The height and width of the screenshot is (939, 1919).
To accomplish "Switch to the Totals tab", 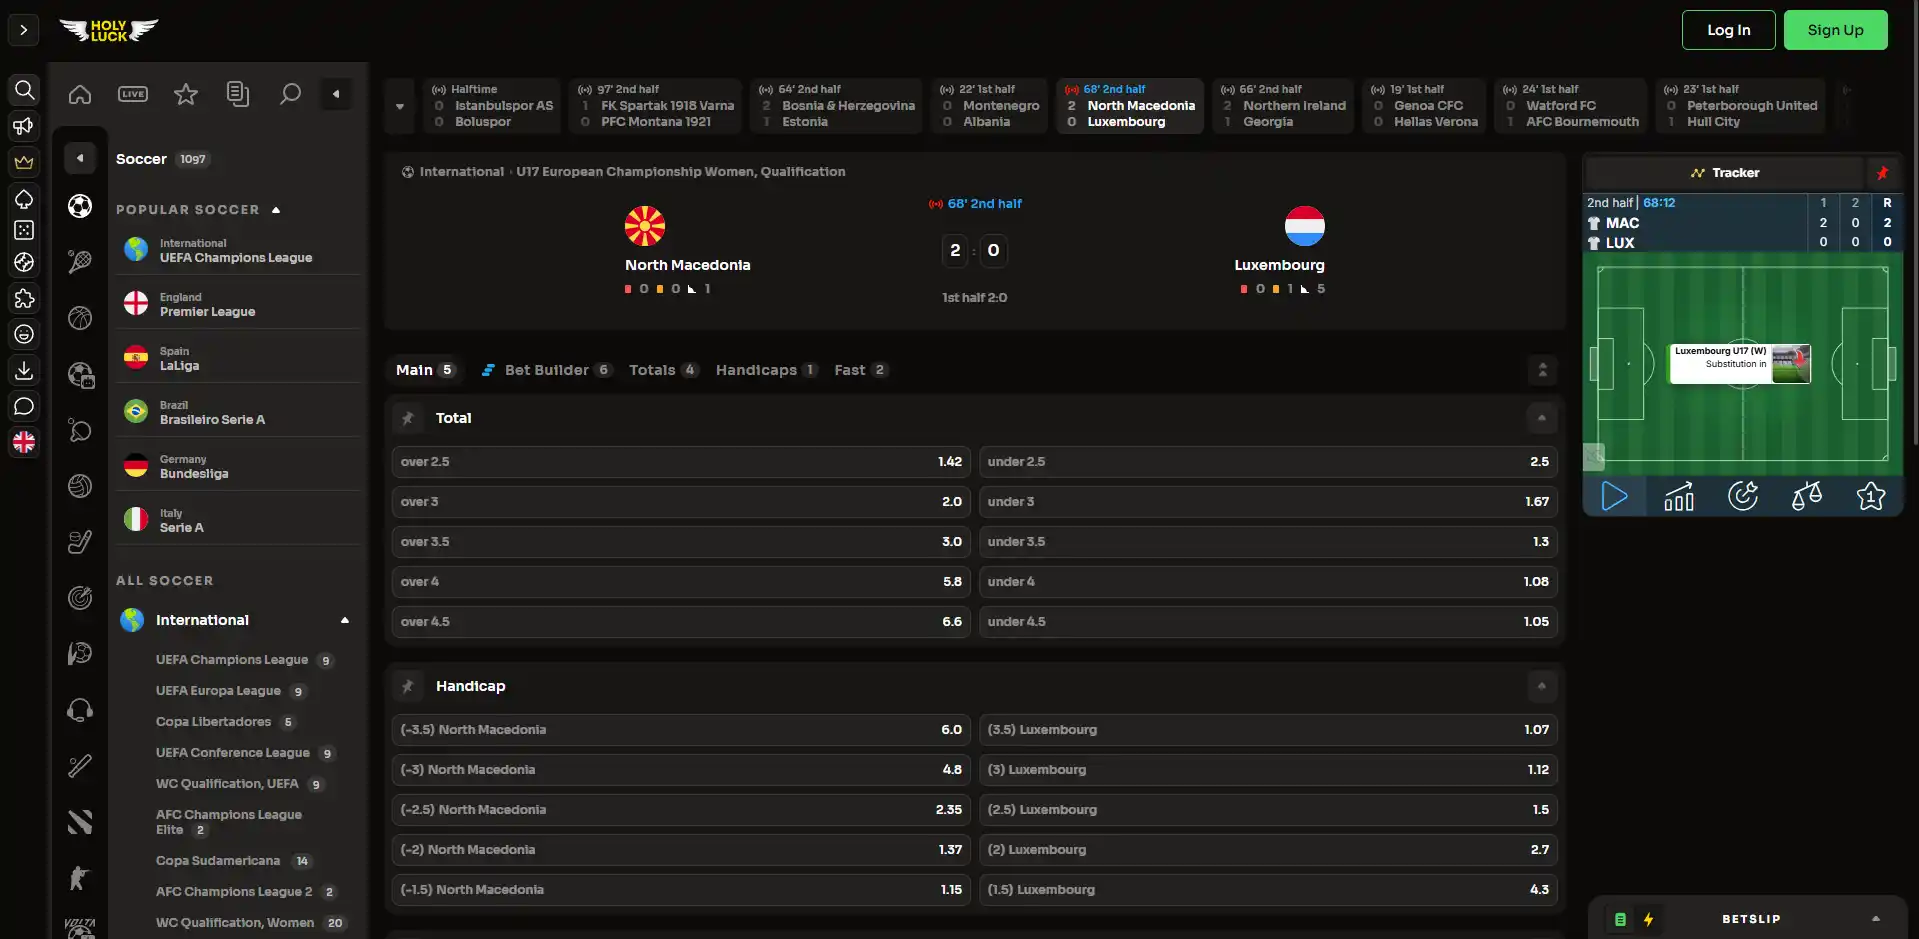I will tap(663, 370).
